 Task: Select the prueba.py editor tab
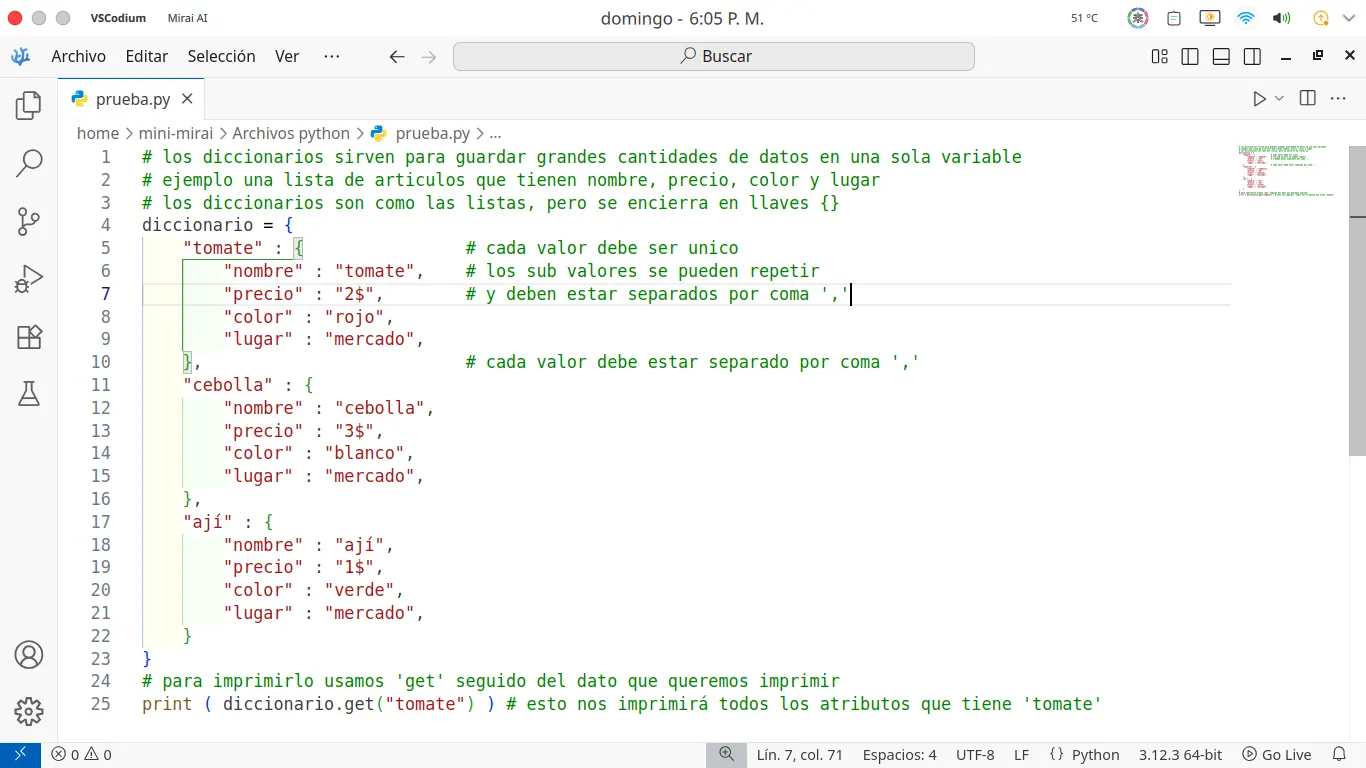tap(131, 99)
